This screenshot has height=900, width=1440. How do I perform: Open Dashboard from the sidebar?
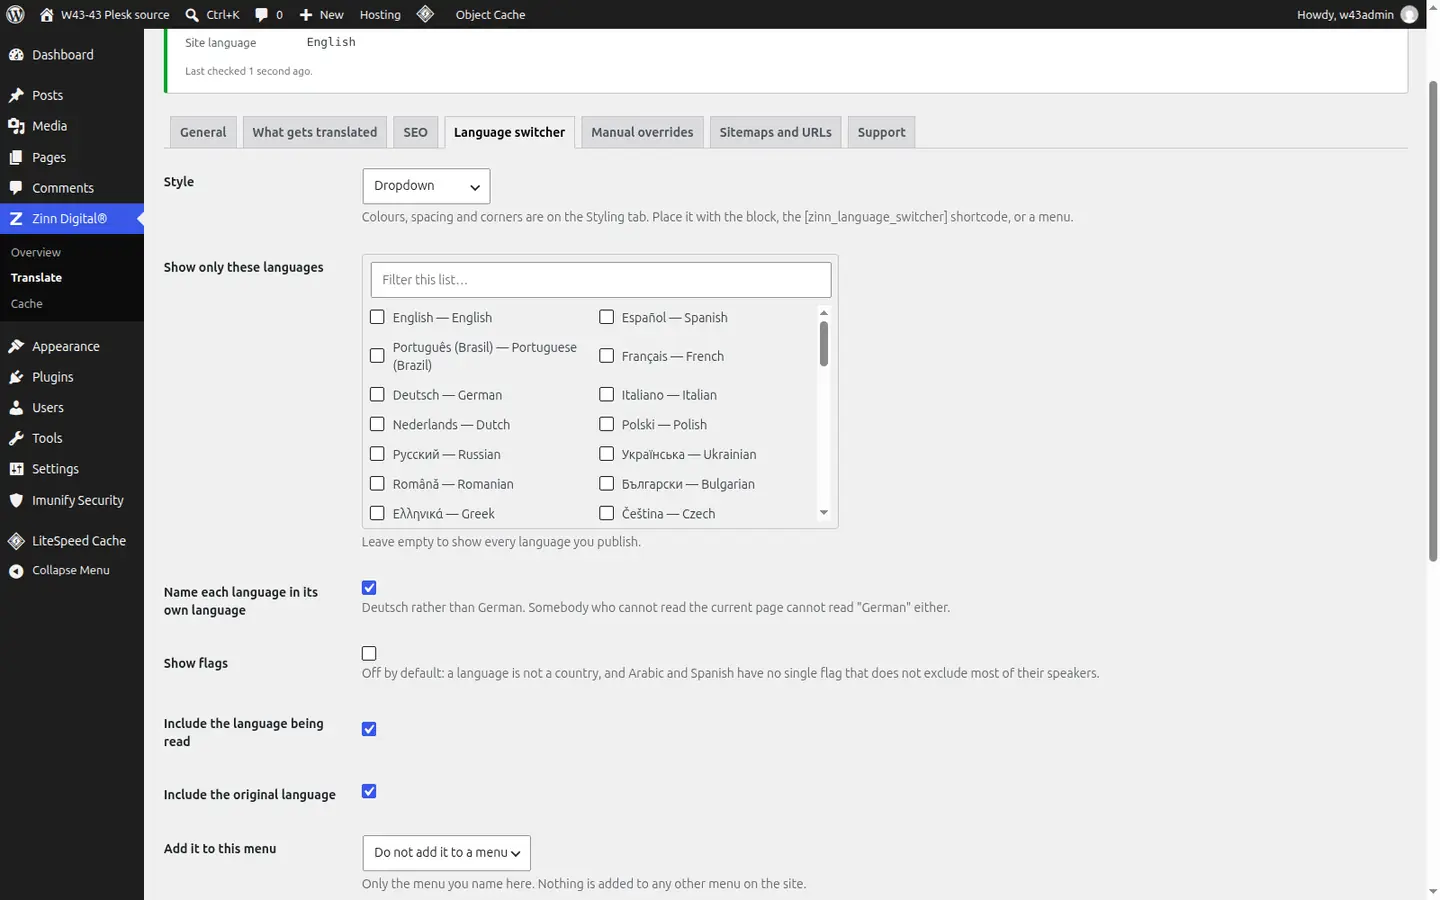(x=72, y=55)
